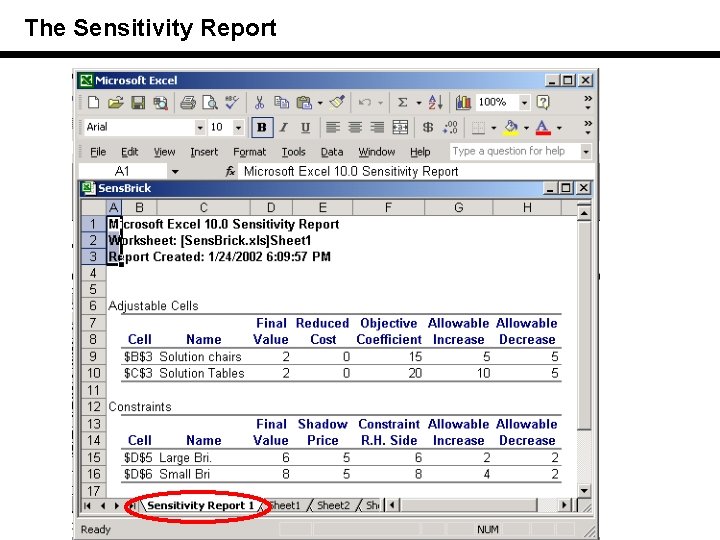Click the New workbook icon

[x=94, y=102]
